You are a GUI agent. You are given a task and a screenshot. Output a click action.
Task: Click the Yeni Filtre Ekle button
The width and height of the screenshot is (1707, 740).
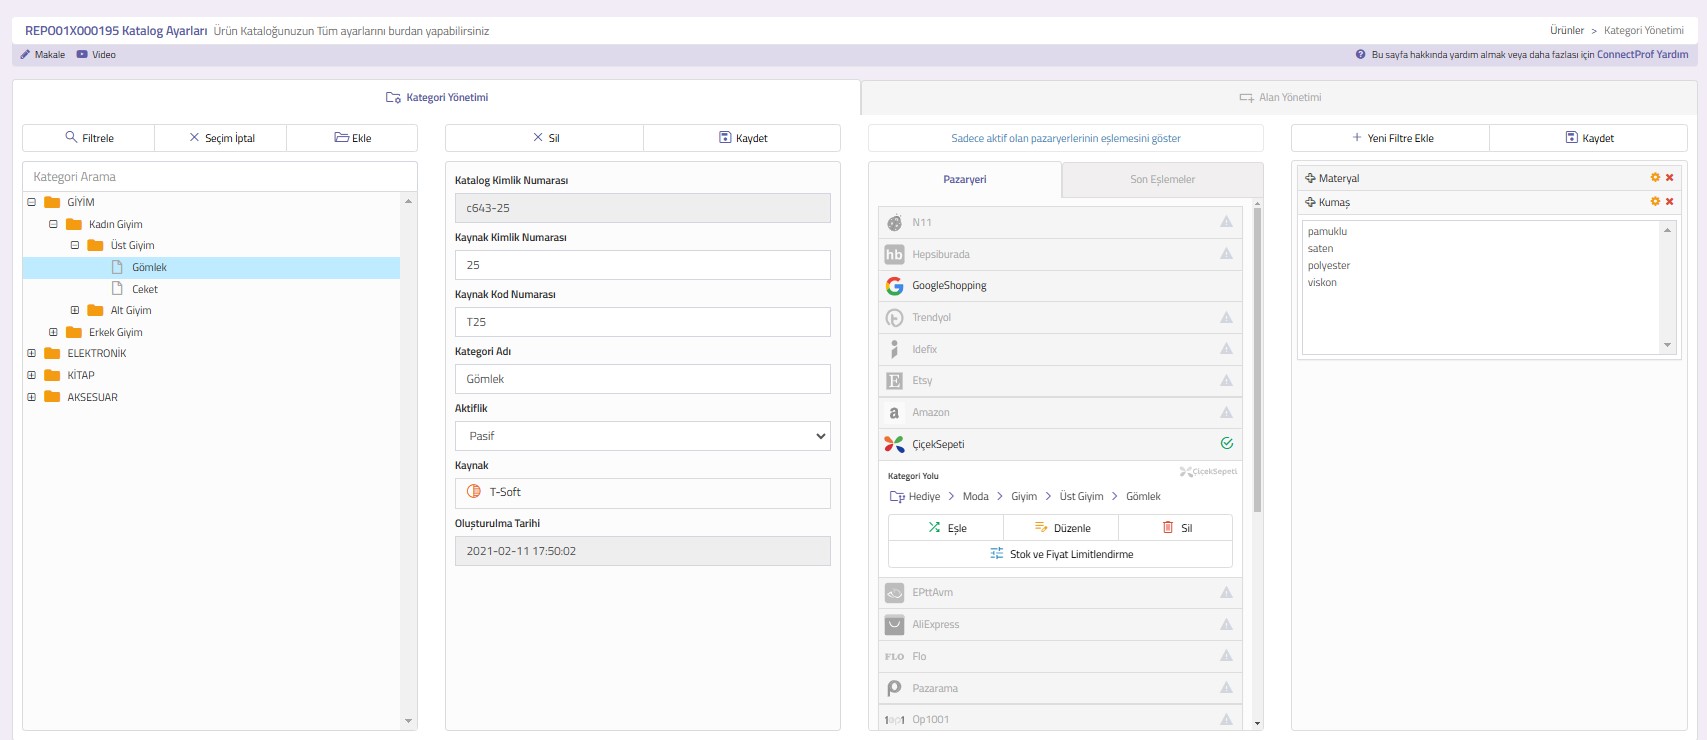point(1391,138)
